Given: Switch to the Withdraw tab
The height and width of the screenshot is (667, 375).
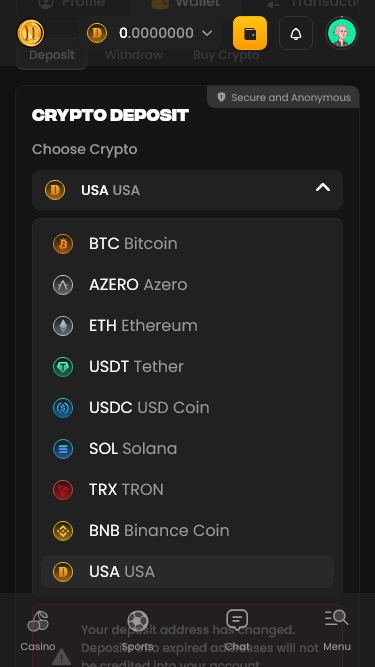Looking at the screenshot, I should [x=134, y=55].
